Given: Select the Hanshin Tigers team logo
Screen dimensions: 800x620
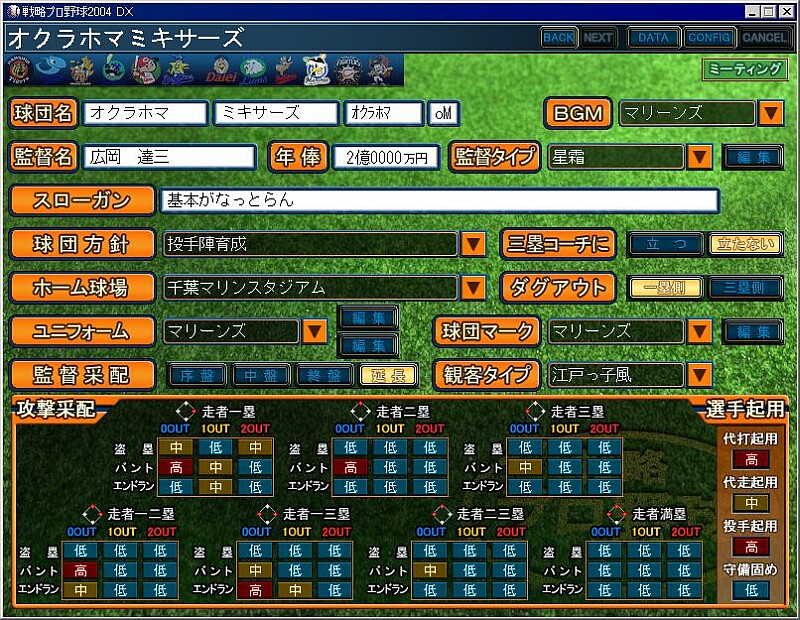Looking at the screenshot, I should pos(19,69).
